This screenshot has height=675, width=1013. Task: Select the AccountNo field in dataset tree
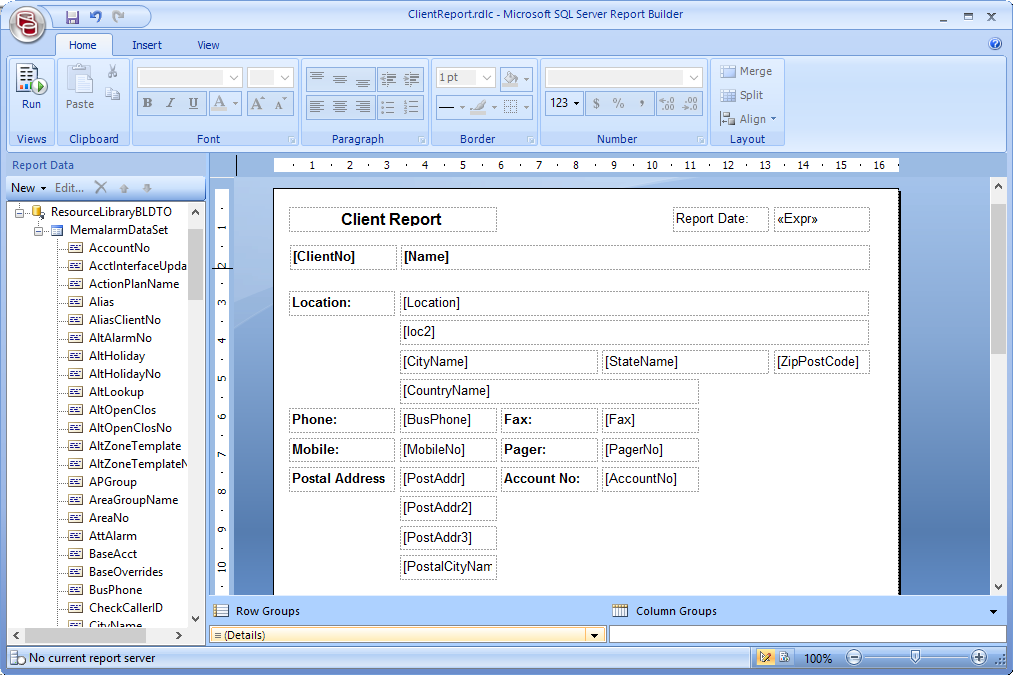click(119, 248)
